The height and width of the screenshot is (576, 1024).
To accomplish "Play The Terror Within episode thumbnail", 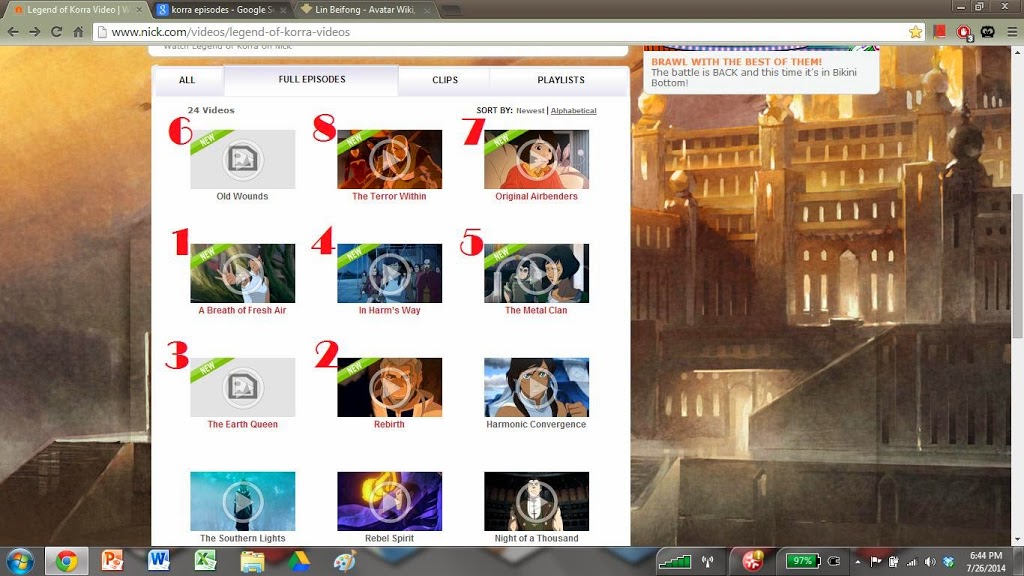I will [x=389, y=159].
